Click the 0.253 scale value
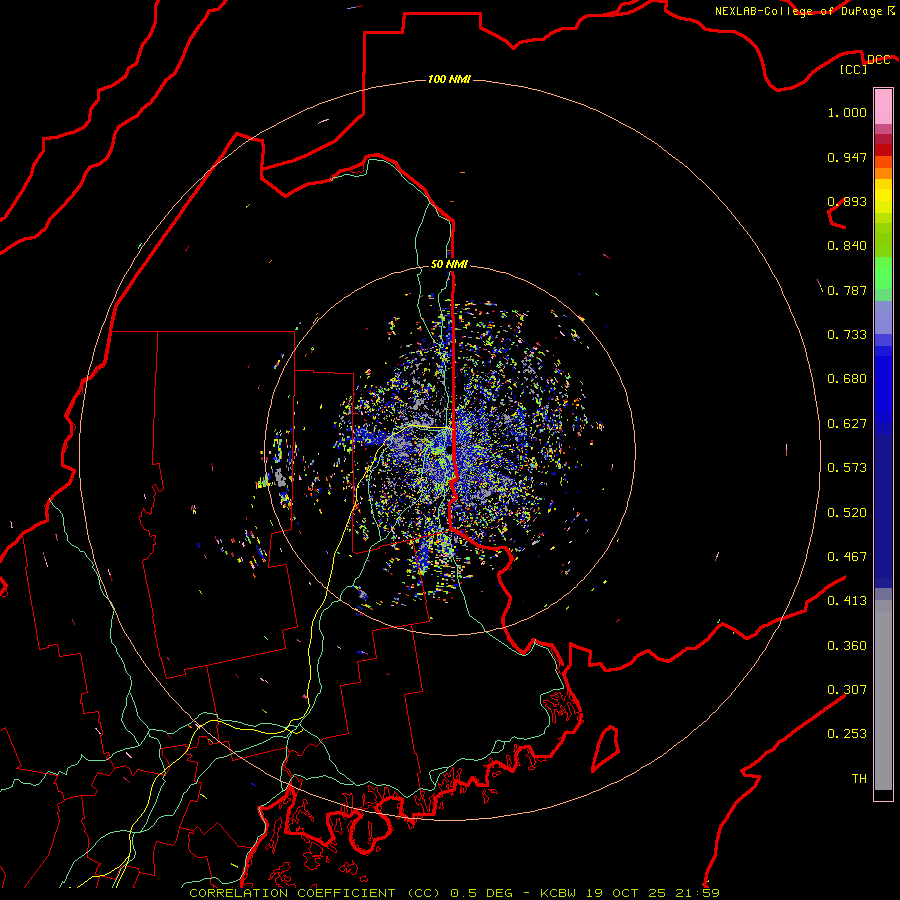 click(847, 734)
